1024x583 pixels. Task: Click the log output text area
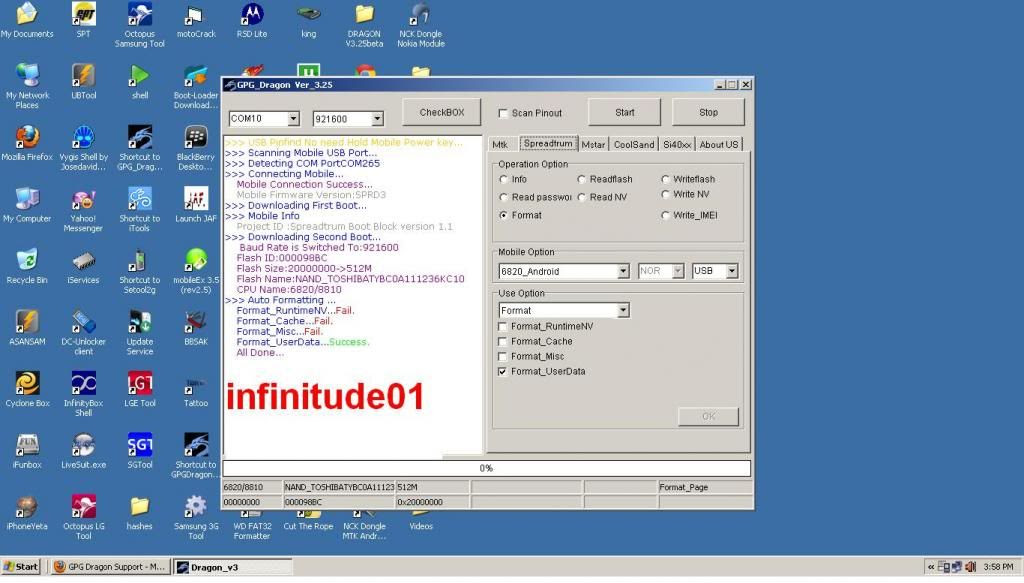(x=353, y=294)
